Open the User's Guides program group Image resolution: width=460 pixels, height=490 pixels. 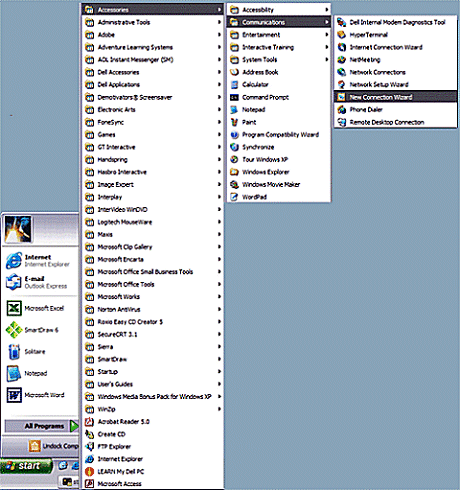tap(153, 384)
